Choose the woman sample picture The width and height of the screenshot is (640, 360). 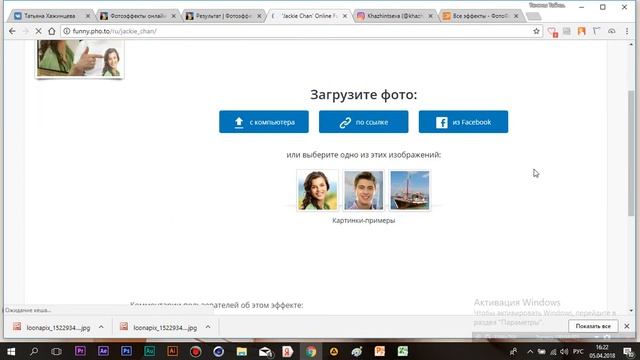pos(318,190)
